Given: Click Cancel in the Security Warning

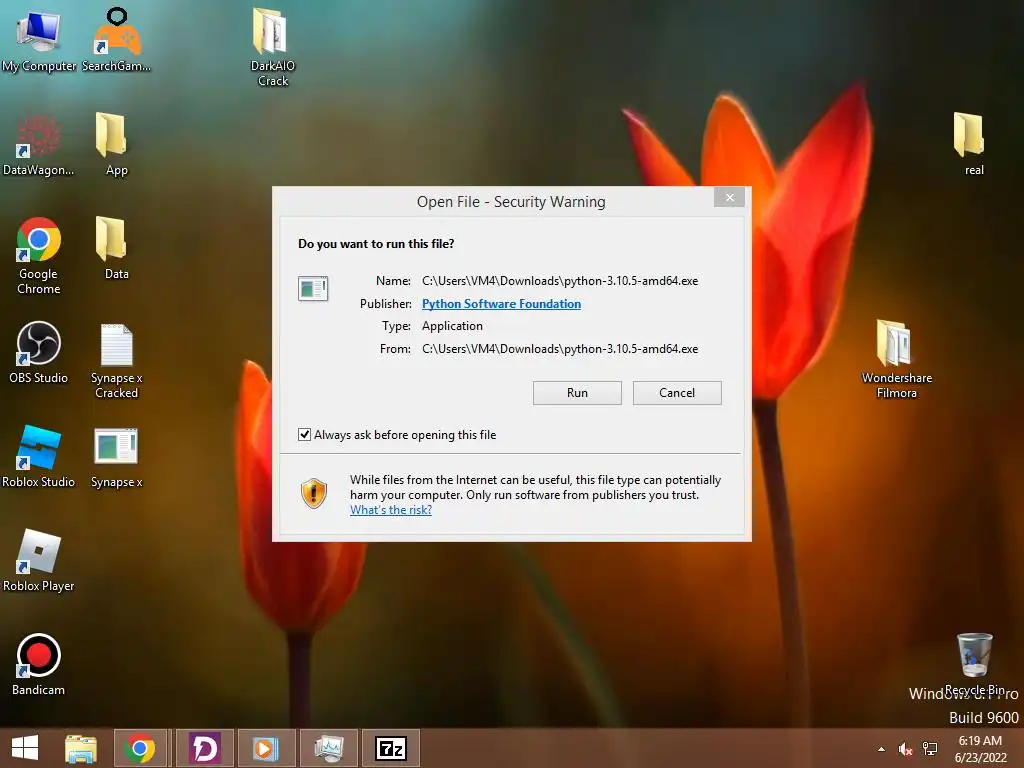Looking at the screenshot, I should 677,392.
